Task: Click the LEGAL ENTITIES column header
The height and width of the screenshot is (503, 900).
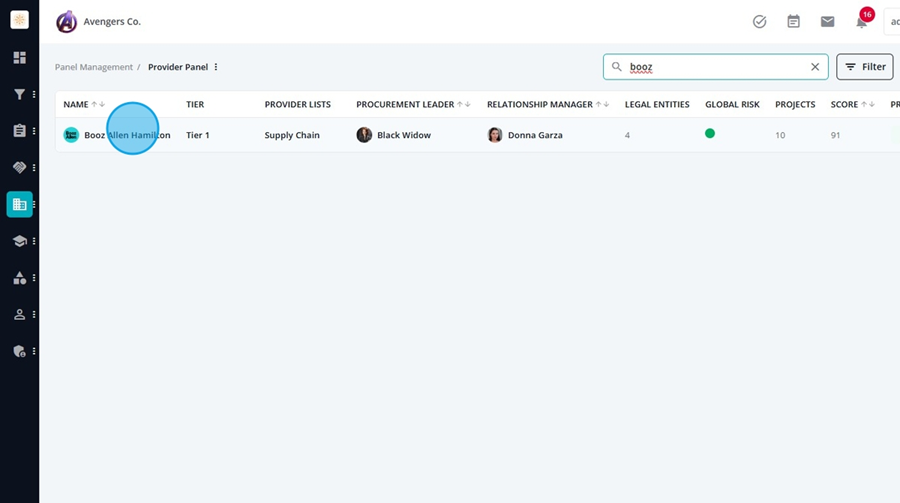Action: pyautogui.click(x=657, y=105)
